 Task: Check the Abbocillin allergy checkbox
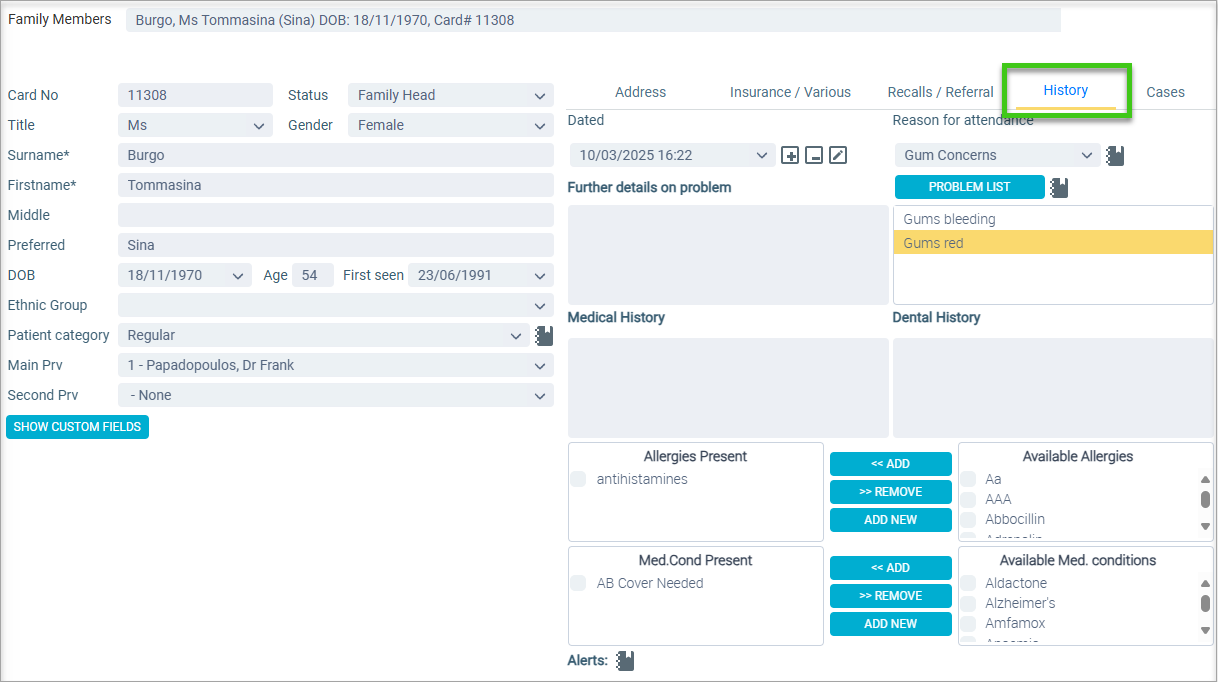(968, 519)
